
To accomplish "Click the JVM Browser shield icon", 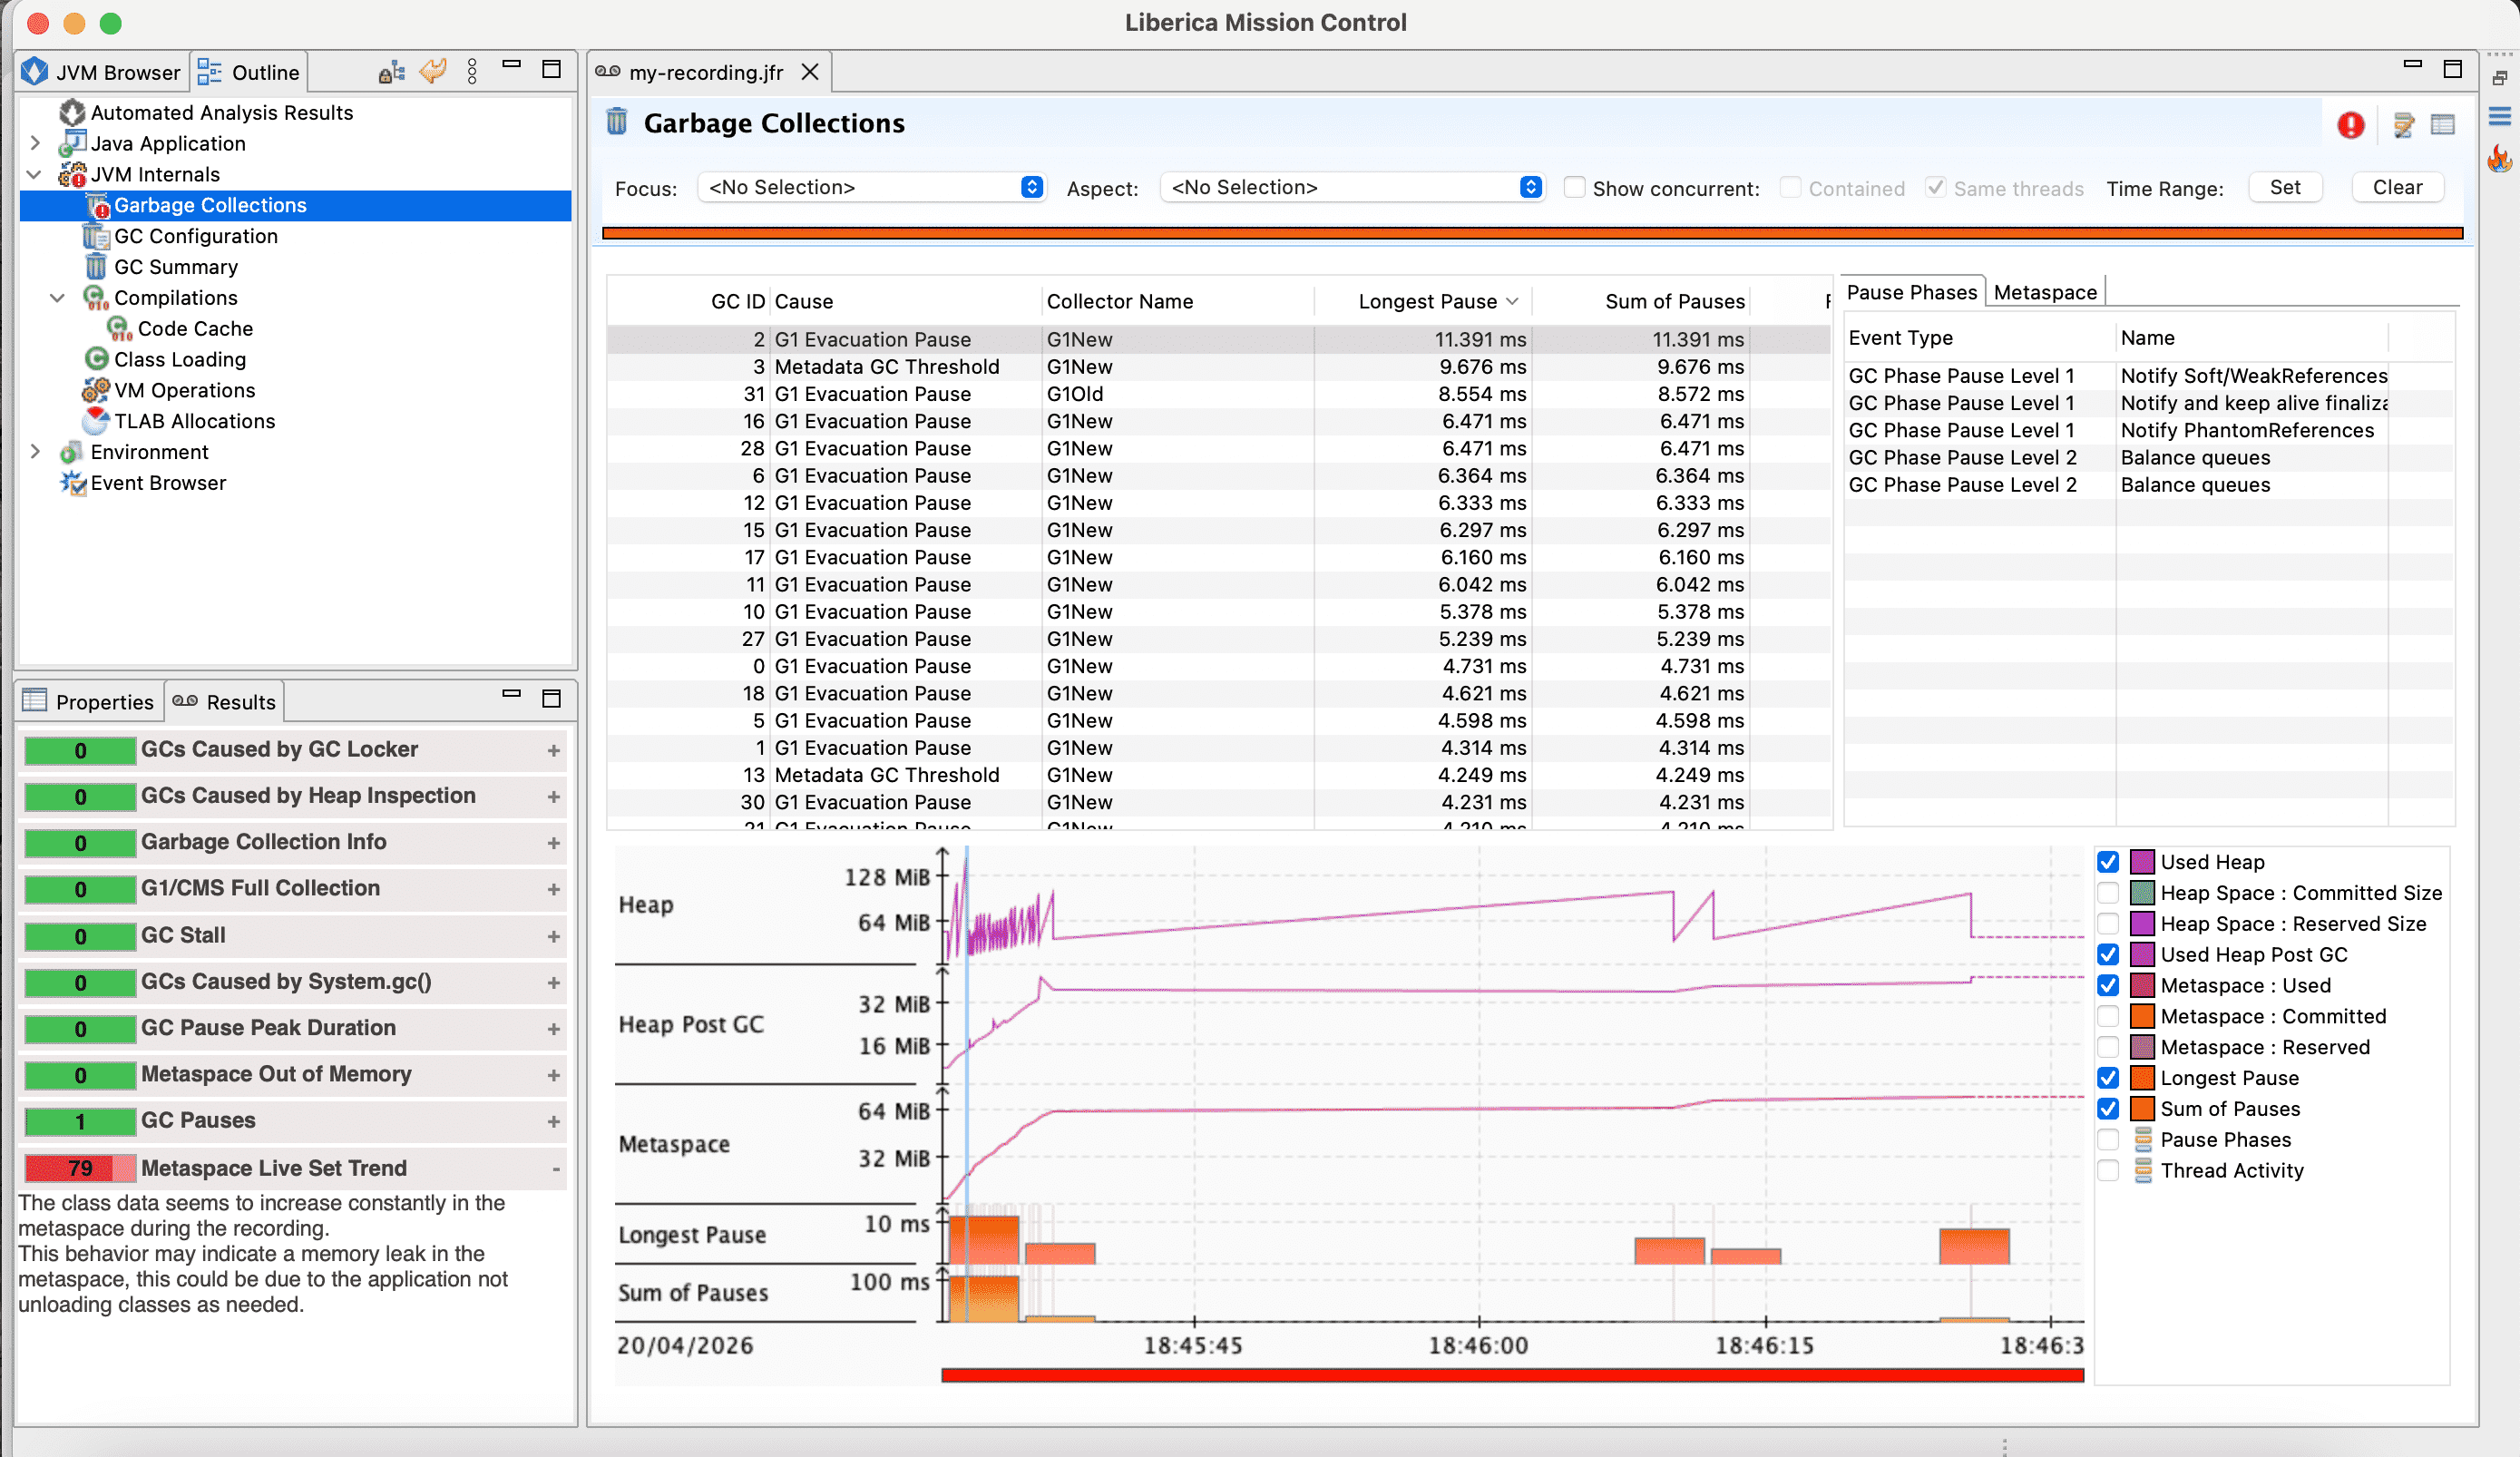I will pyautogui.click(x=35, y=72).
